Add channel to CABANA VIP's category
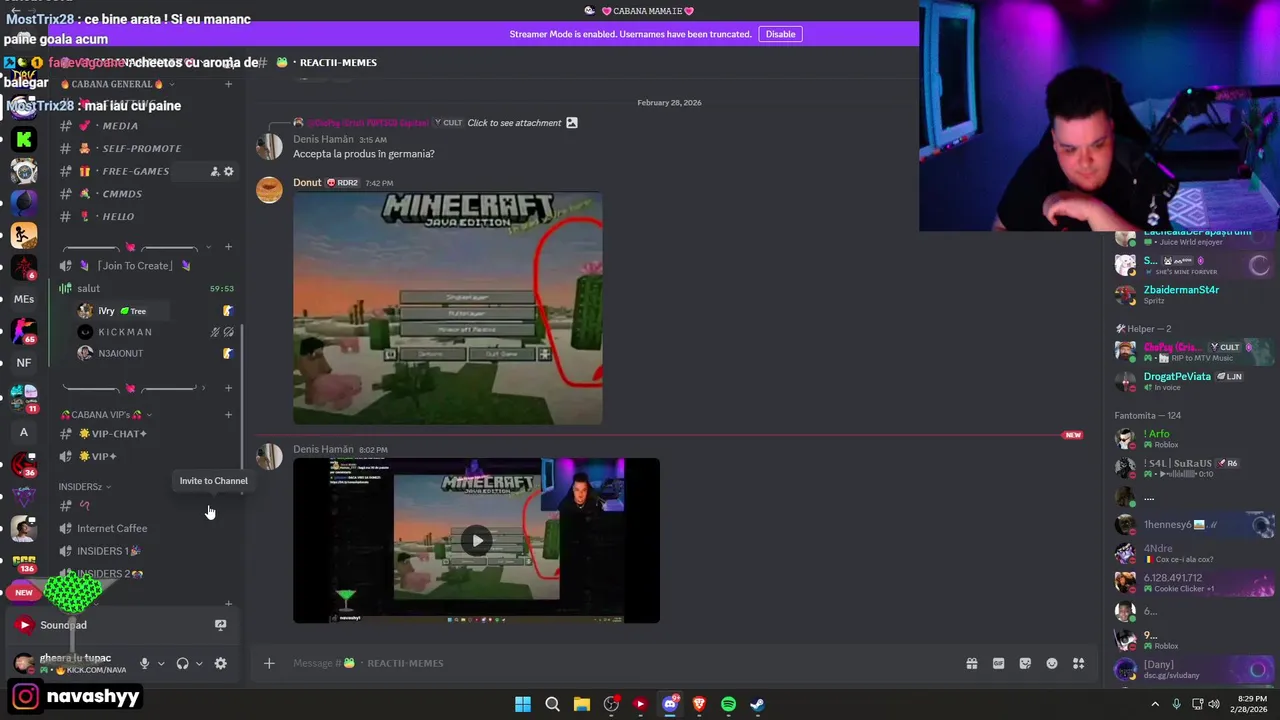 tap(228, 414)
